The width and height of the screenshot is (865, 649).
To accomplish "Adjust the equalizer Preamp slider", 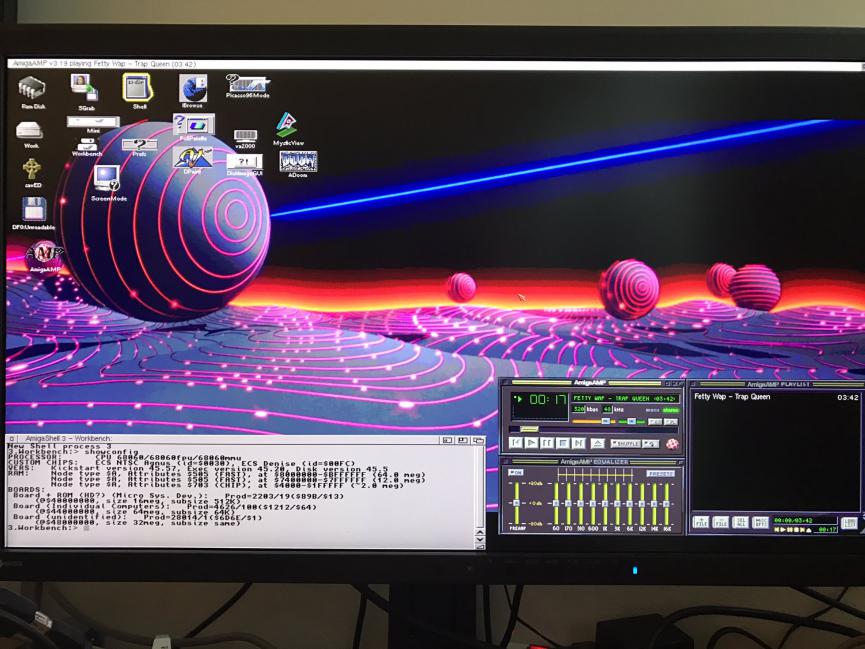I will click(x=516, y=502).
